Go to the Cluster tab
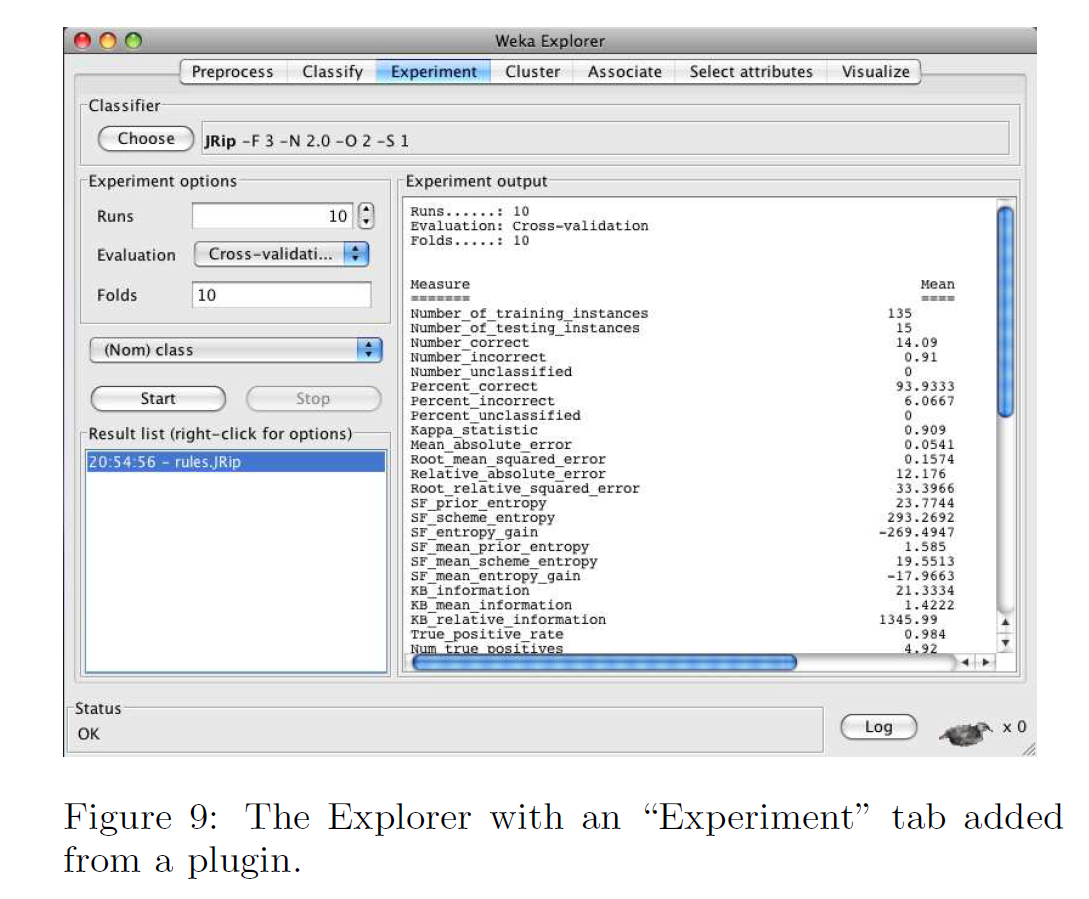 tap(533, 72)
